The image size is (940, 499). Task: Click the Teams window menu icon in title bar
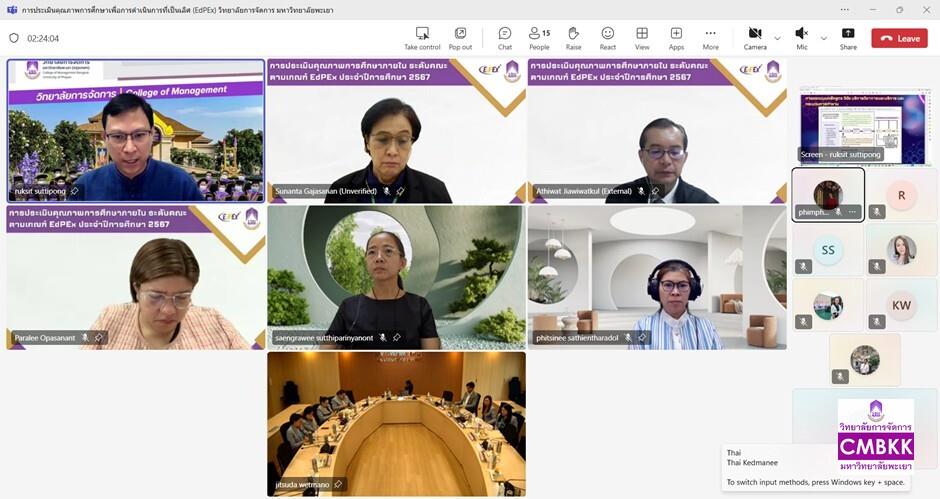(12, 10)
